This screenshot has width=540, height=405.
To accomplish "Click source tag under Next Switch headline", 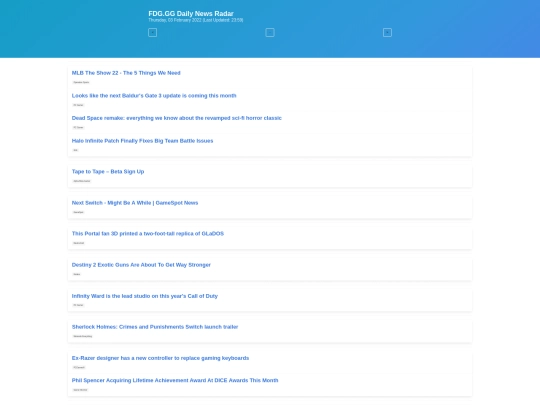I will [x=79, y=212].
